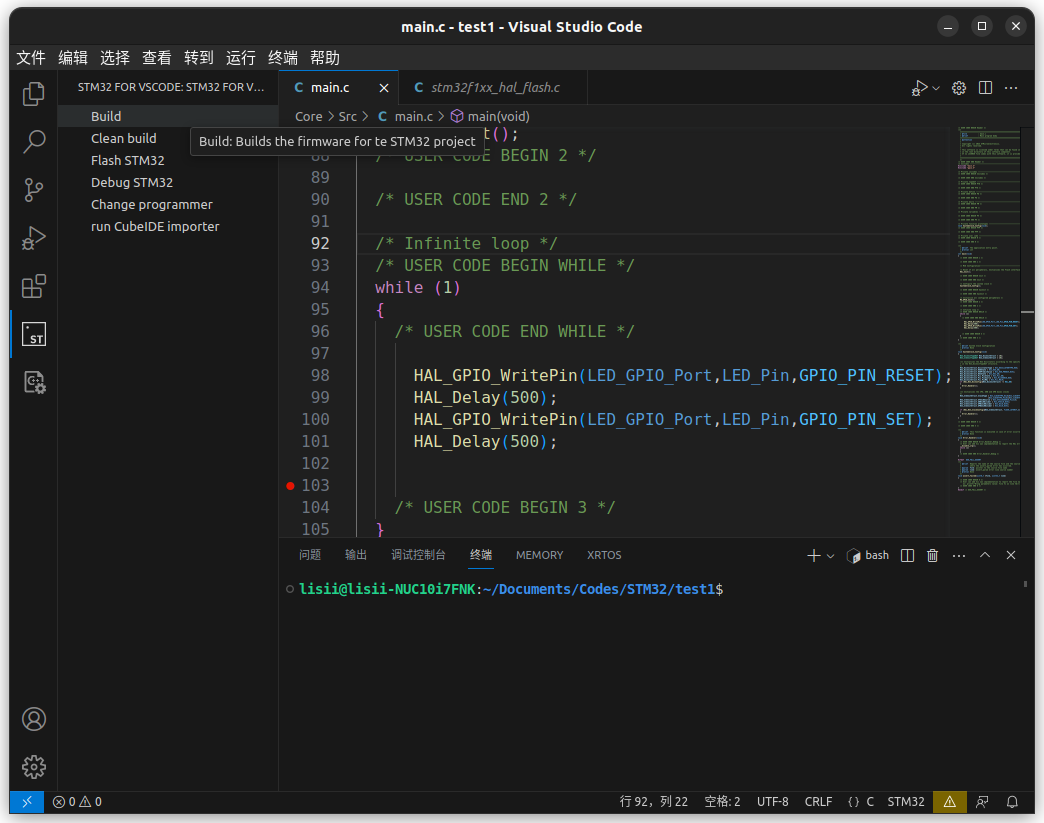
Task: Click the editor minimap code overview
Action: (988, 310)
